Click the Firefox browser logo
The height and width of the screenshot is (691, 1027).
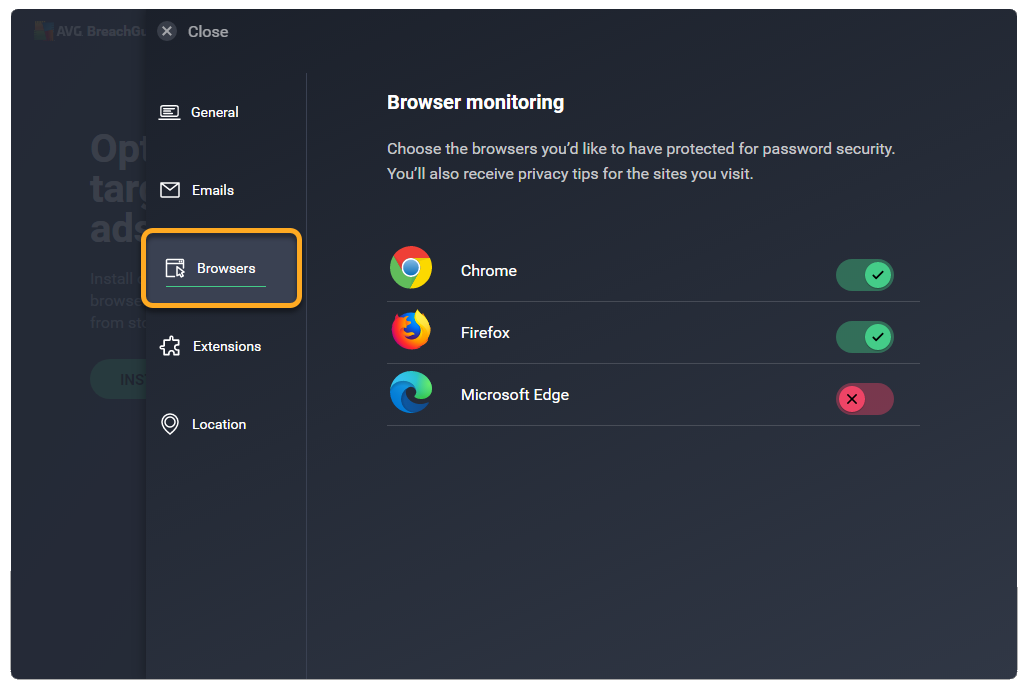[411, 330]
